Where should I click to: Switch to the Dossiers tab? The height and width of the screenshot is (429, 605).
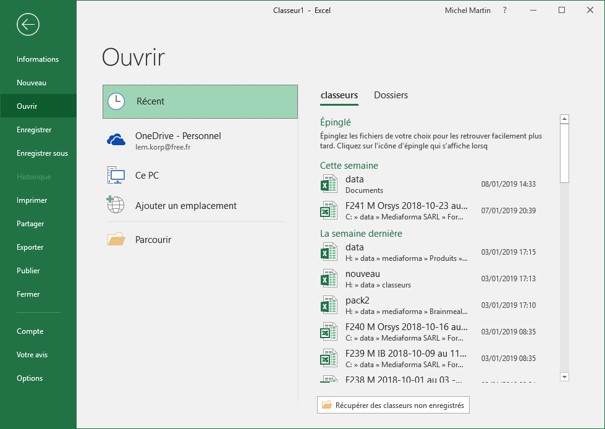coord(390,96)
